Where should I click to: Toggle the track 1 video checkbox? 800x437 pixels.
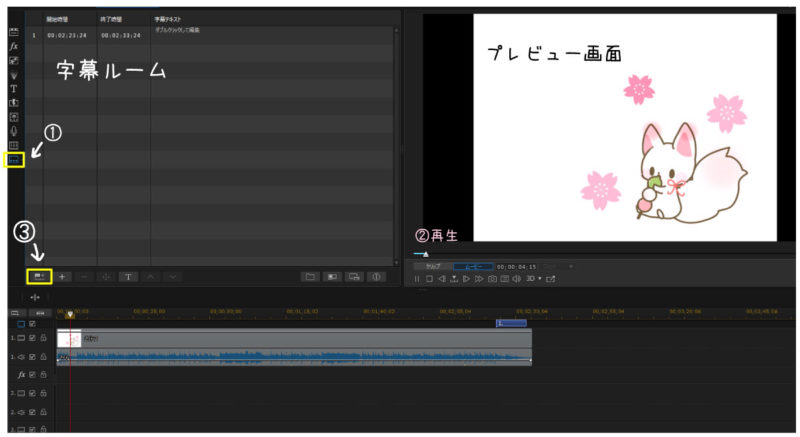tap(31, 340)
